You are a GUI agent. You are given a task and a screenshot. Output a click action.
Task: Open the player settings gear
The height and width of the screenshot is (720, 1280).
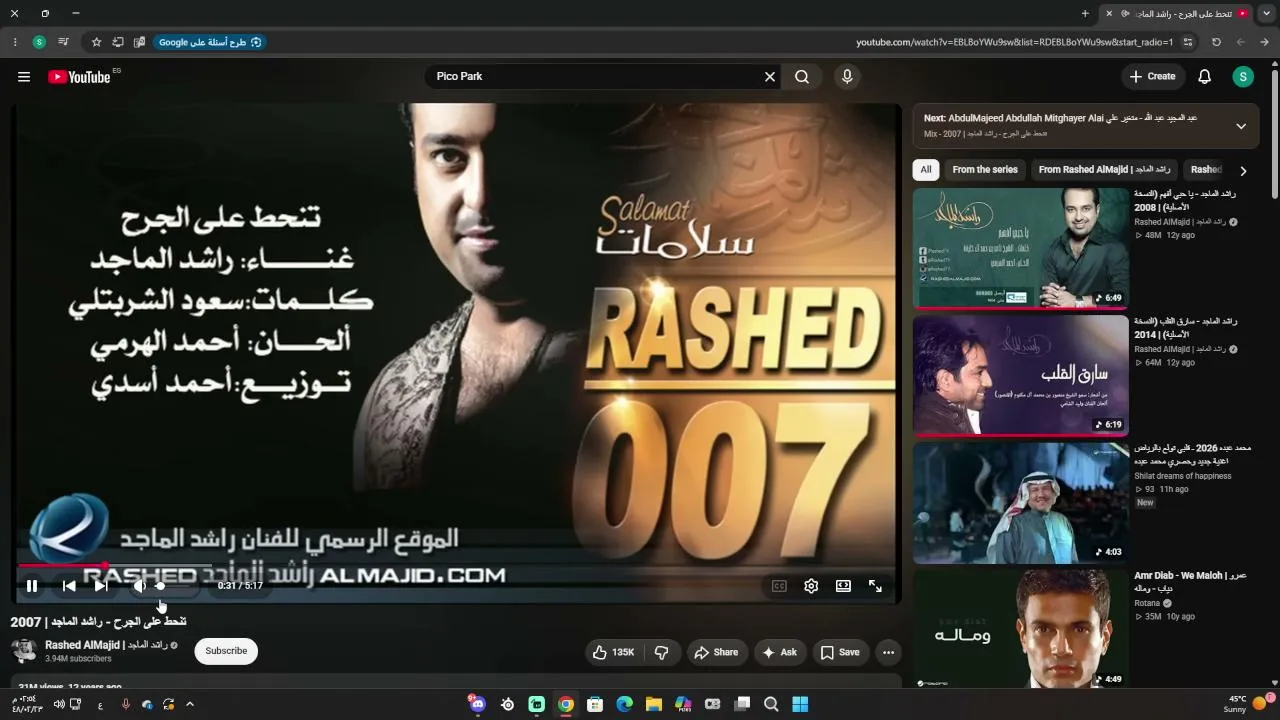coord(811,586)
